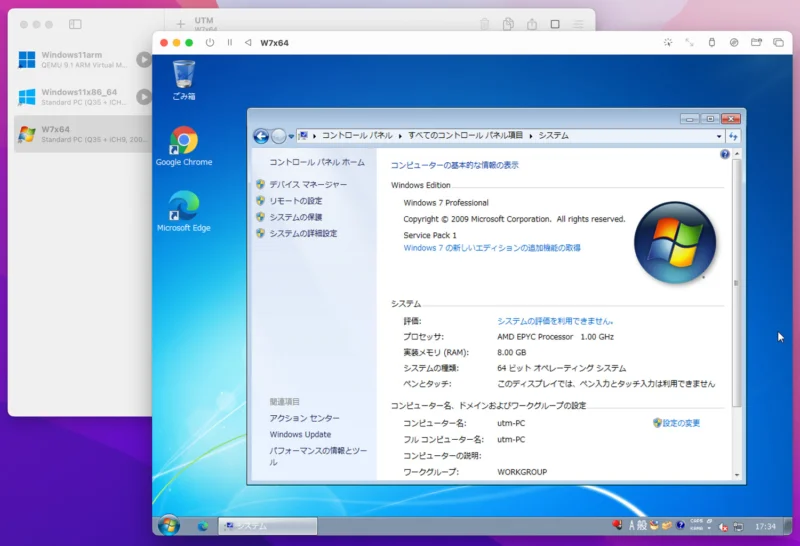Viewport: 800px width, 546px height.
Task: Open デバイス マネージャー link
Action: [308, 184]
